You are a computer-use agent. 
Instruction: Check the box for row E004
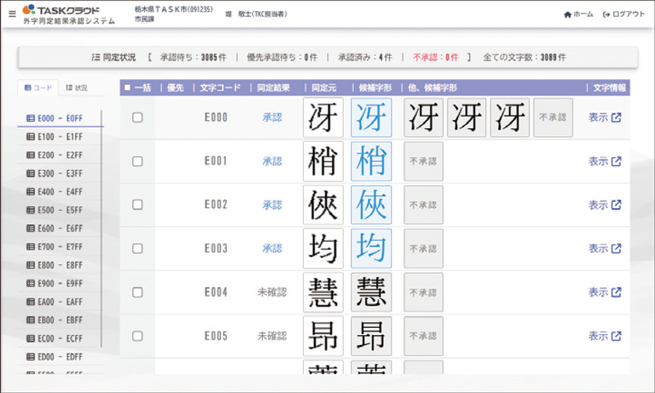(x=137, y=292)
